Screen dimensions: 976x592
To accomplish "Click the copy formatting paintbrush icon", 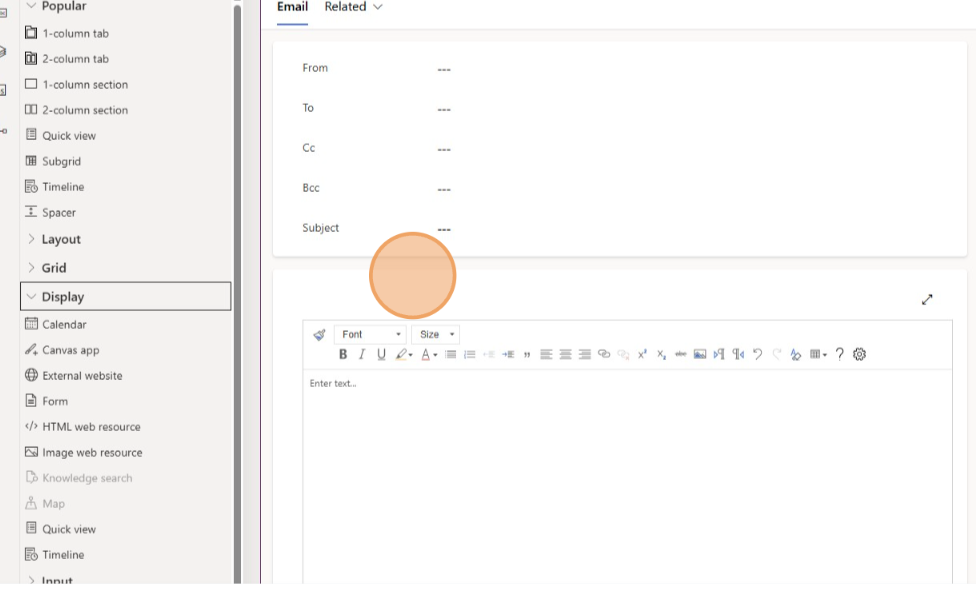I will (319, 335).
